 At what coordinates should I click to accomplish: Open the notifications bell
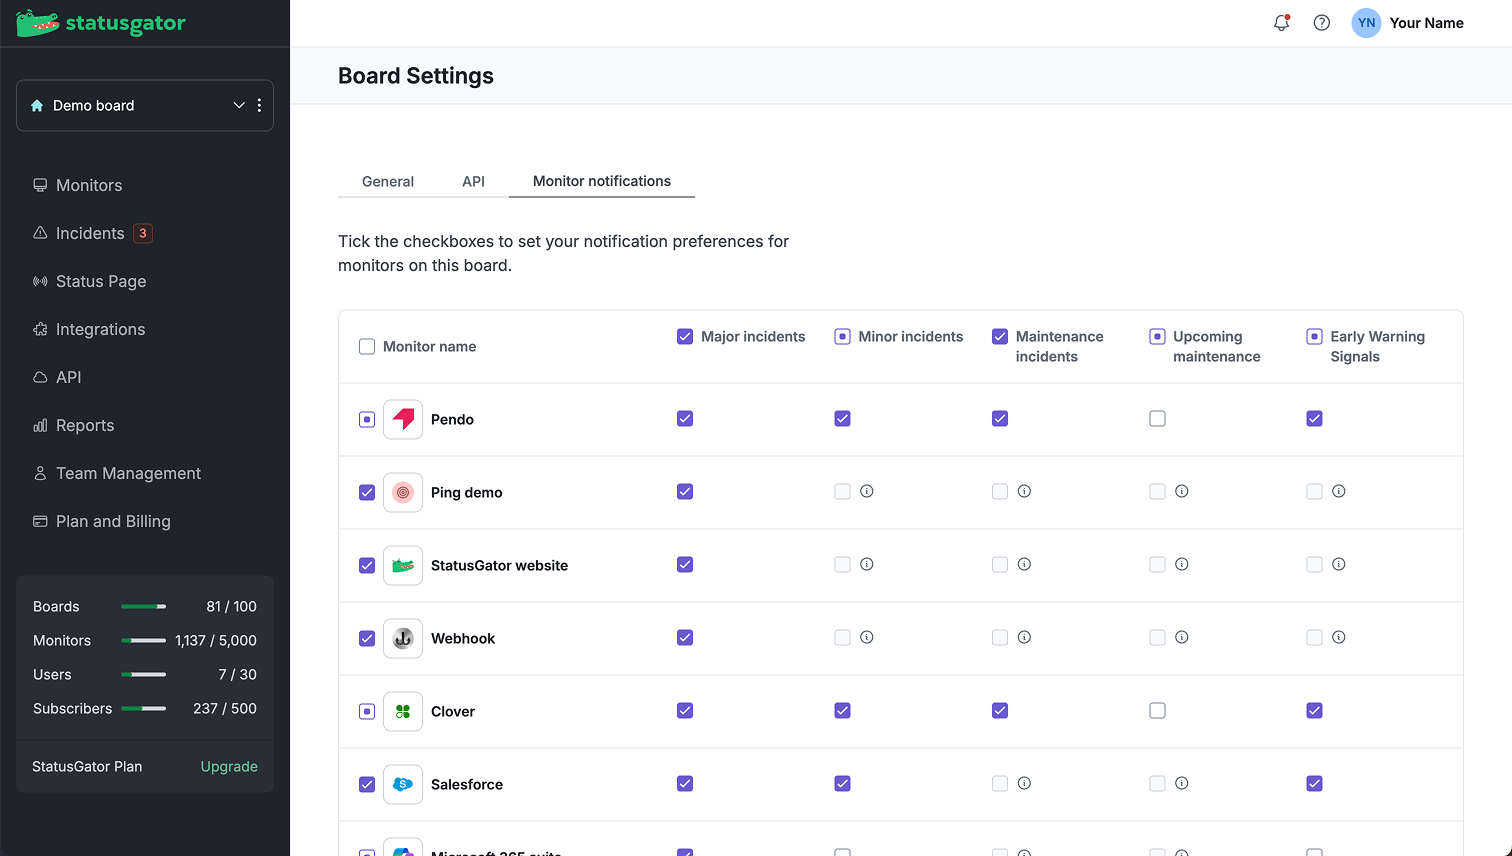tap(1281, 23)
